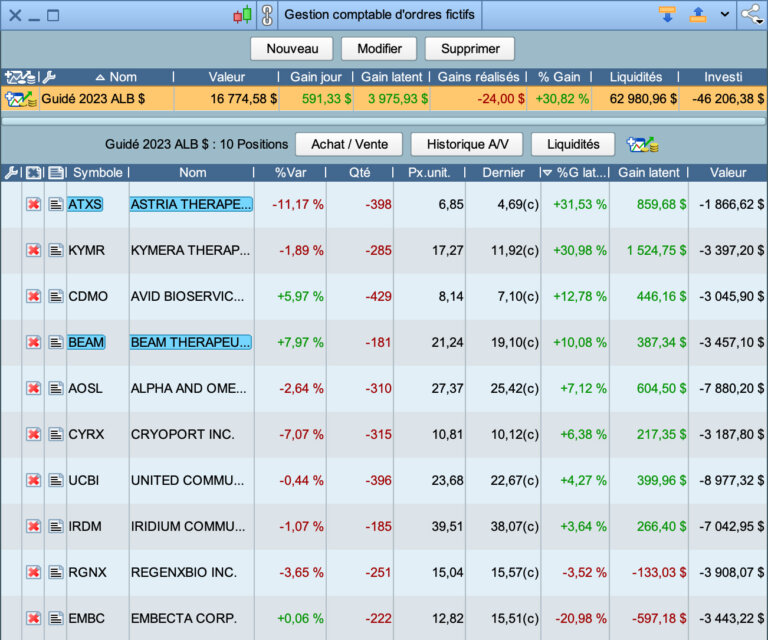The height and width of the screenshot is (640, 768).
Task: Select the CRYOPORT INC. name cell
Action: tap(192, 434)
